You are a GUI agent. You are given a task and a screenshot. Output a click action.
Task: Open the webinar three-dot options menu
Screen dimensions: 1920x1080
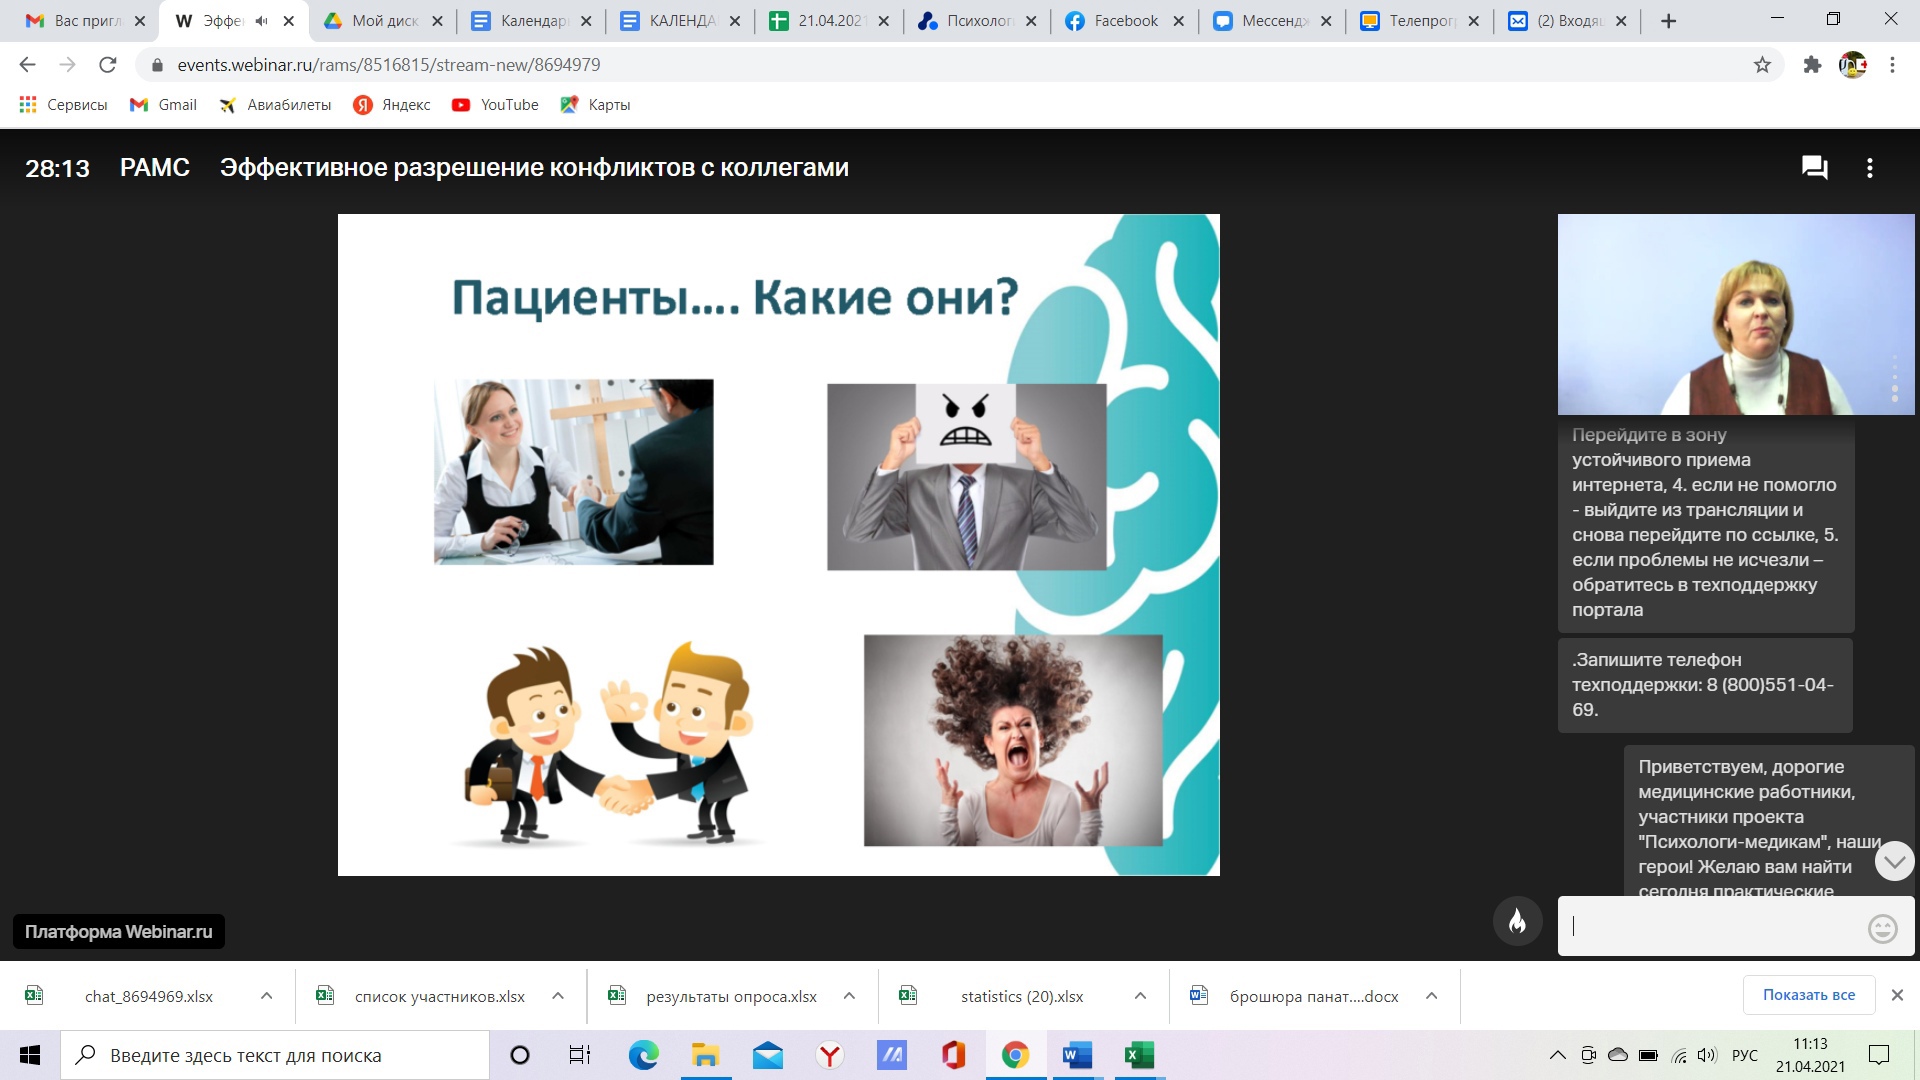[x=1869, y=168]
